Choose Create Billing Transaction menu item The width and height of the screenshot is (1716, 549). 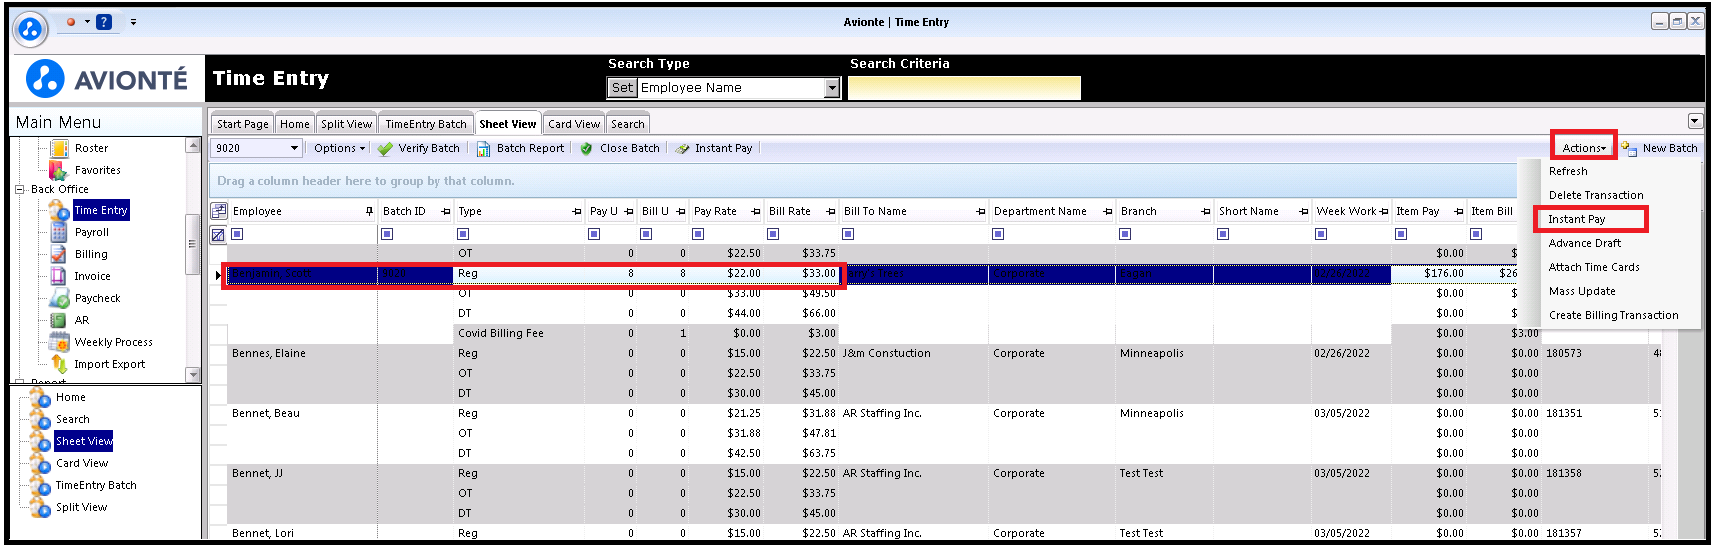point(1613,315)
